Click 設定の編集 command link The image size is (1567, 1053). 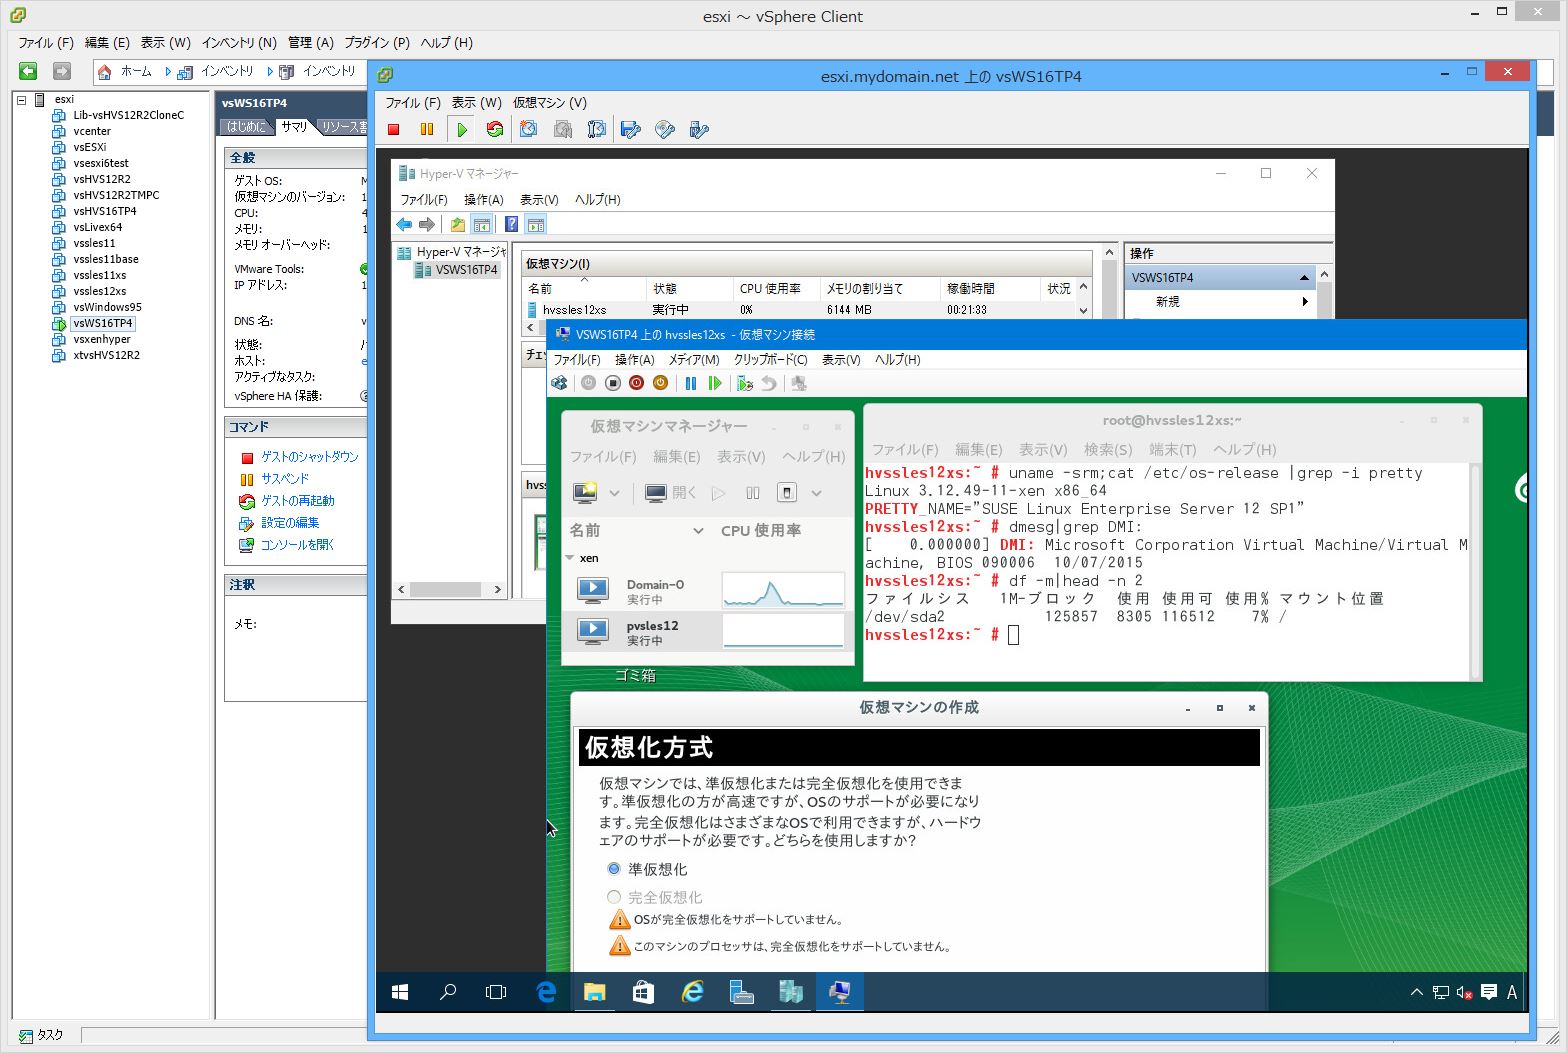[290, 523]
